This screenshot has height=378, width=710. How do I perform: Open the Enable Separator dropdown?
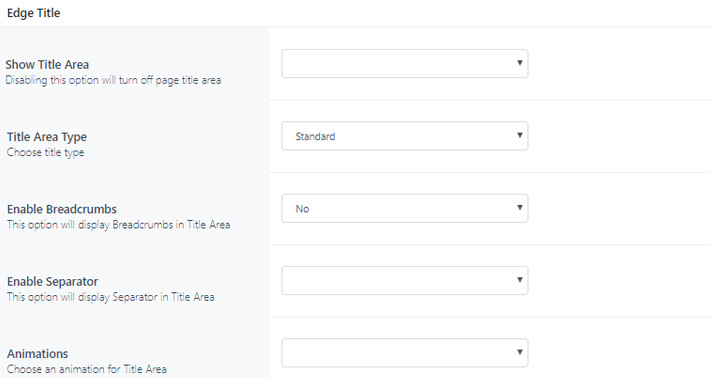(405, 281)
